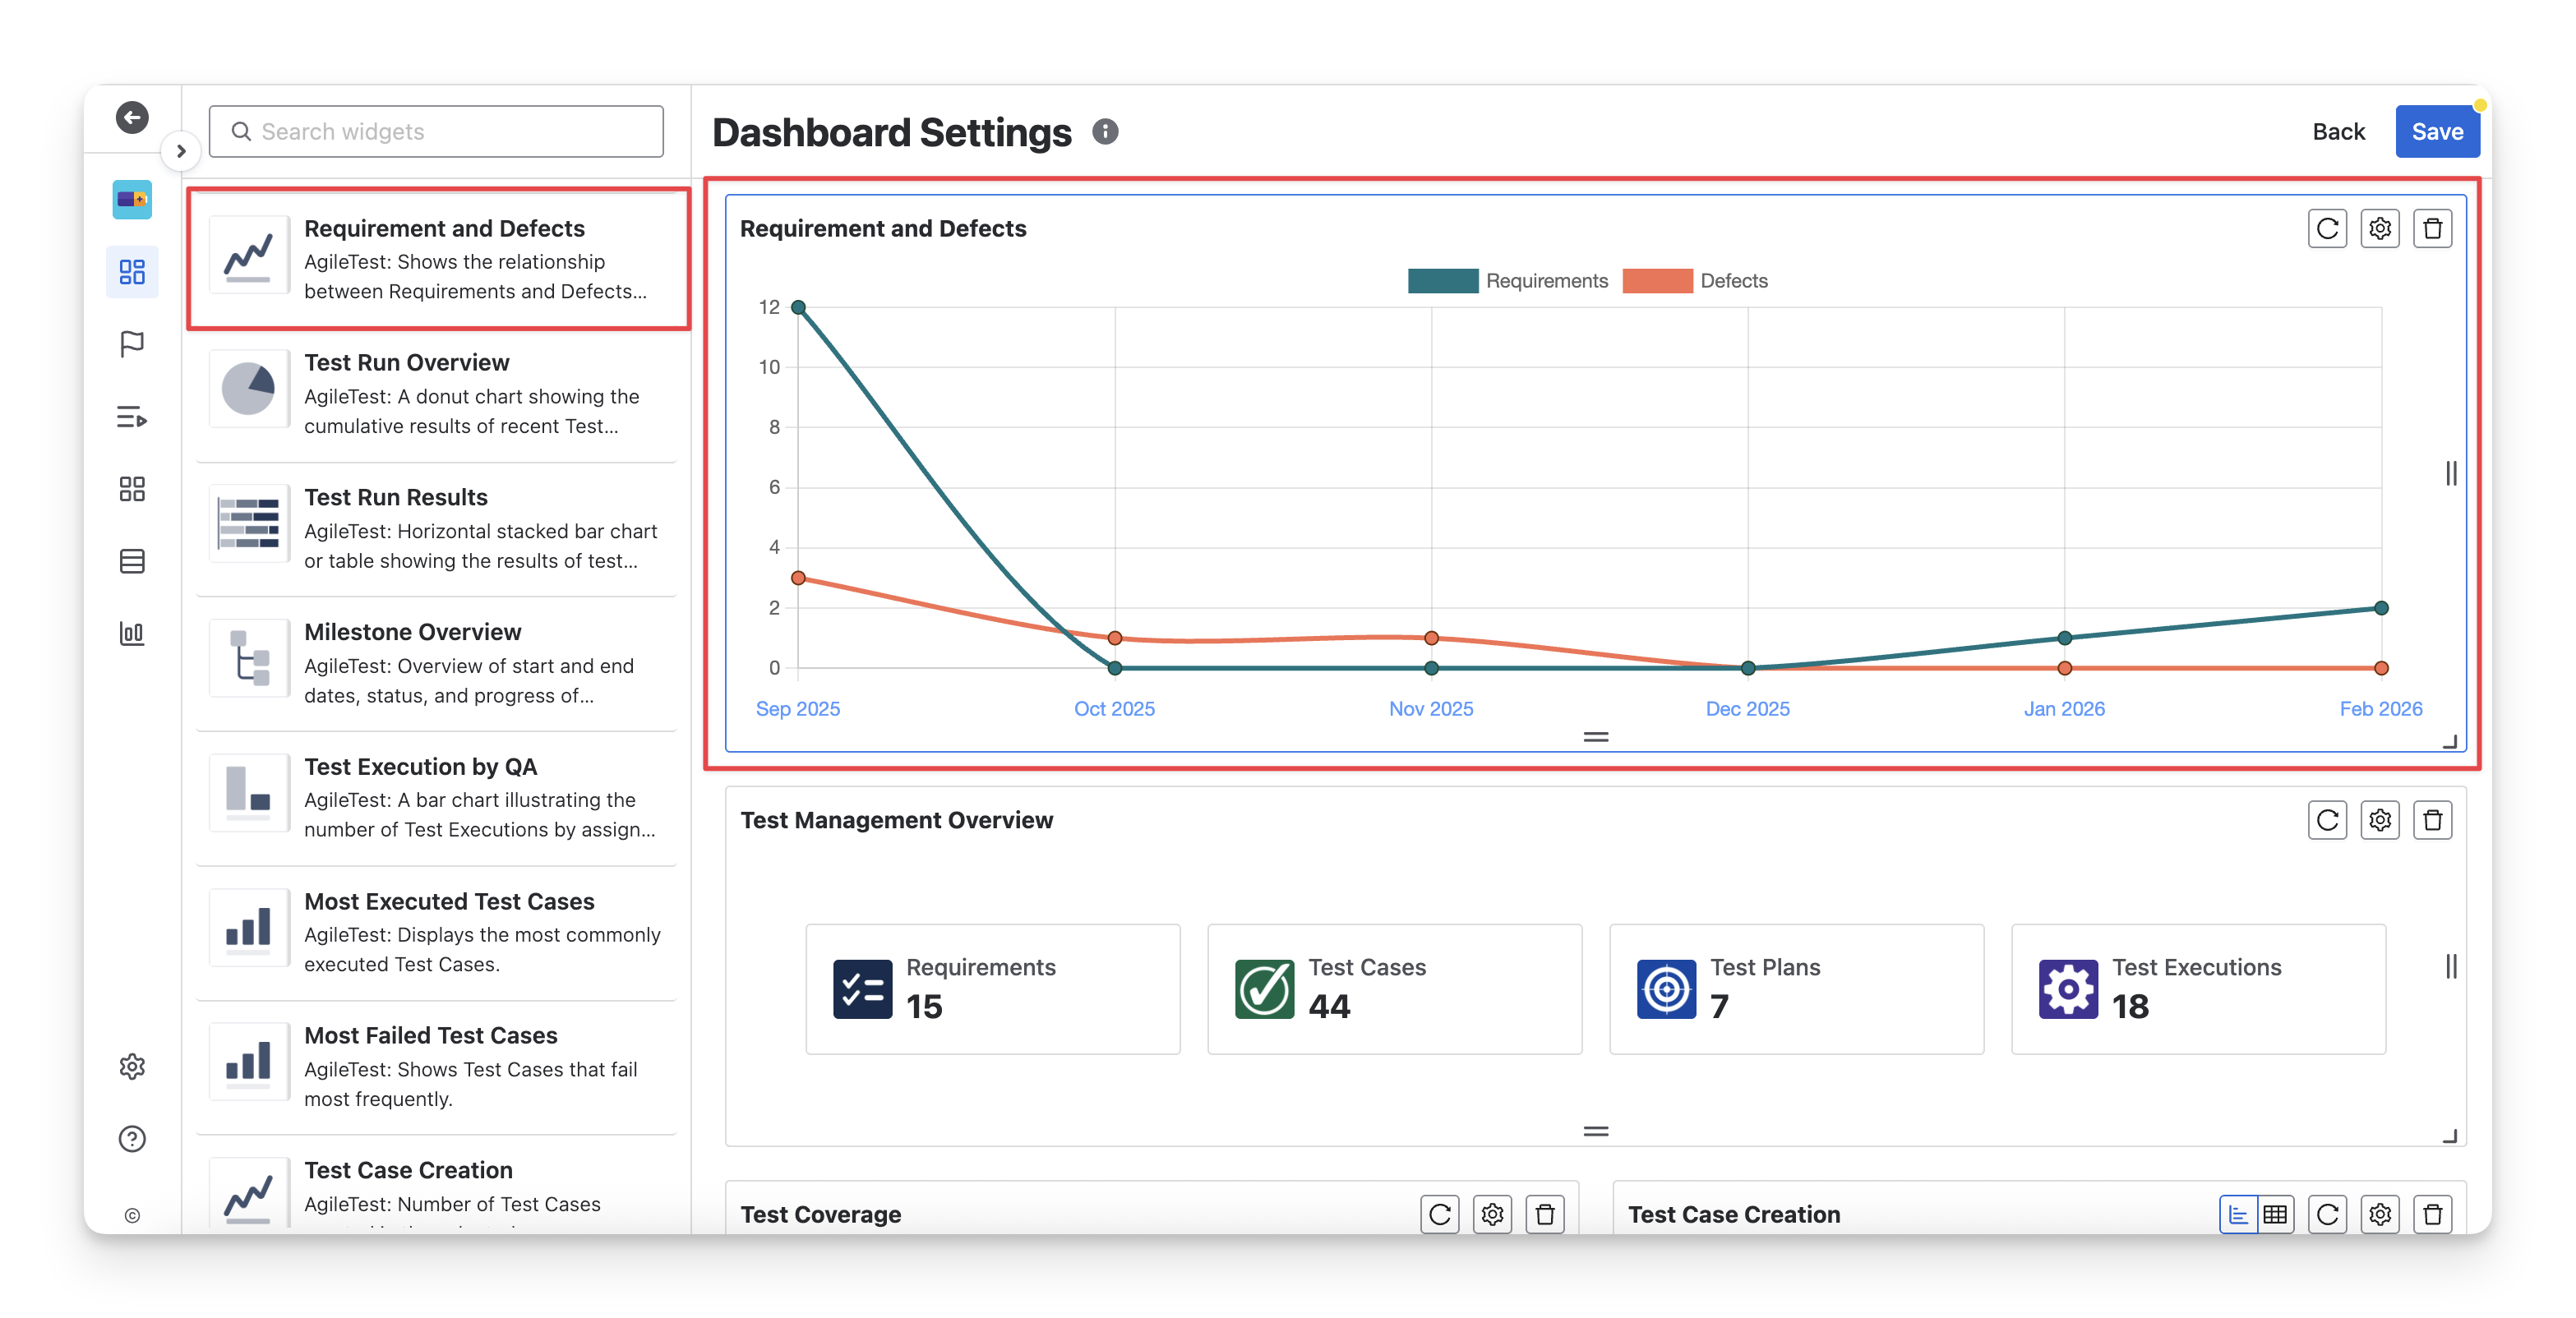Click the back arrow icon in sidebar
This screenshot has width=2576, height=1318.
click(x=132, y=117)
